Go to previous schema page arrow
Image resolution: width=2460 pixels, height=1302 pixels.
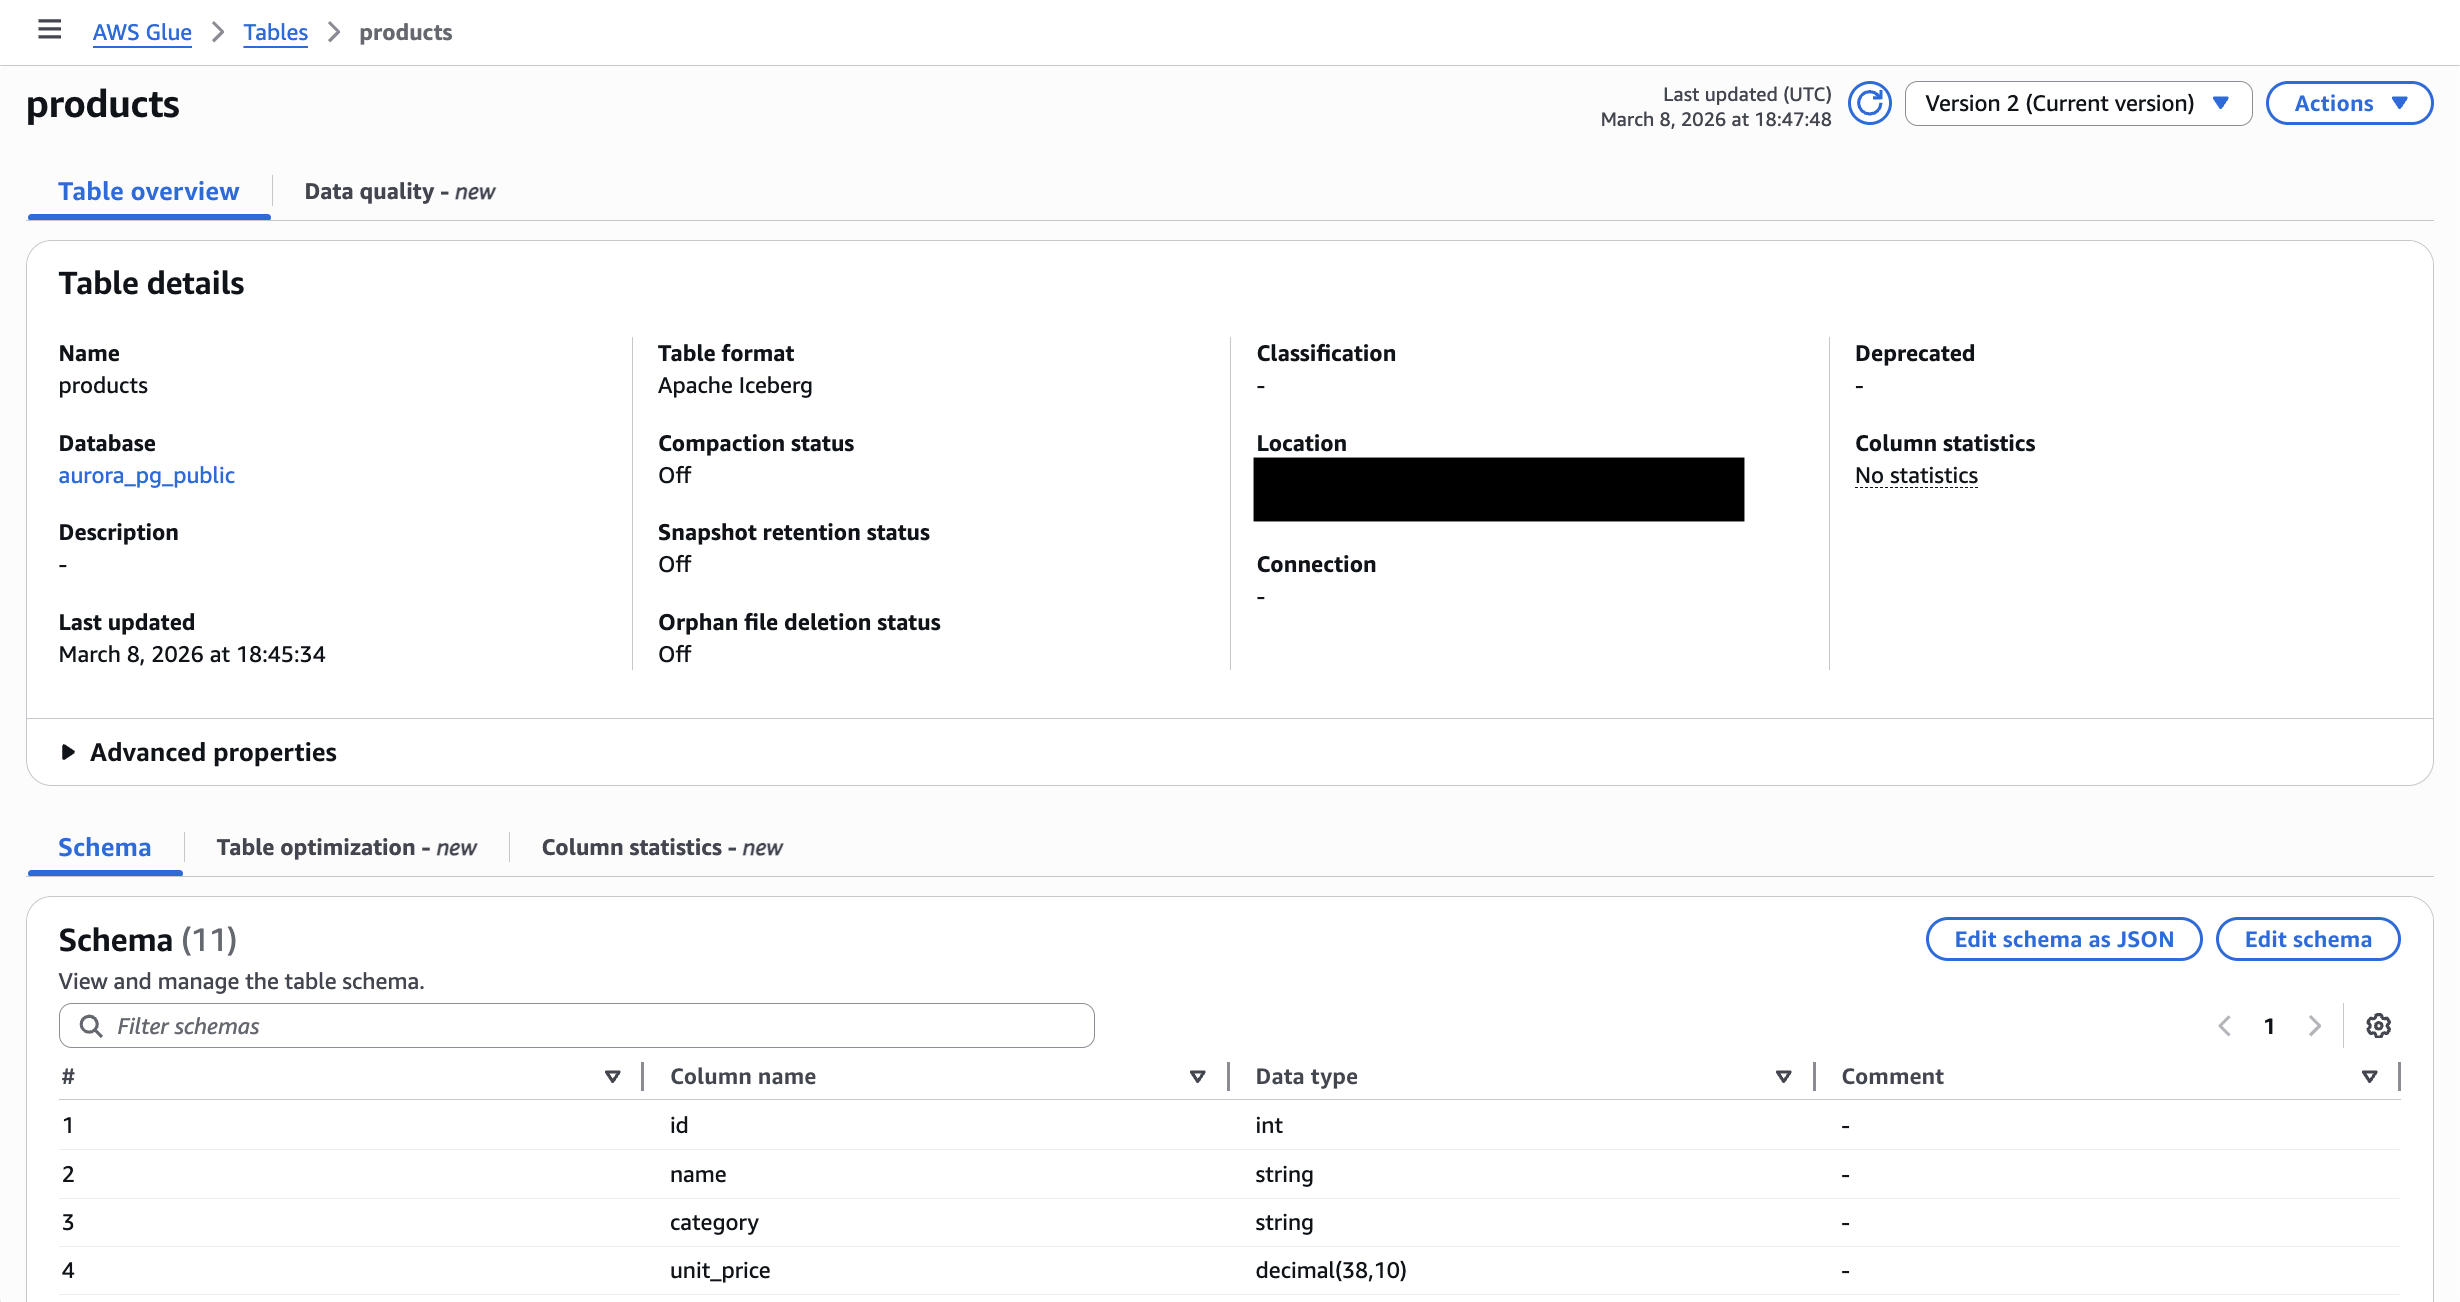click(x=2225, y=1026)
